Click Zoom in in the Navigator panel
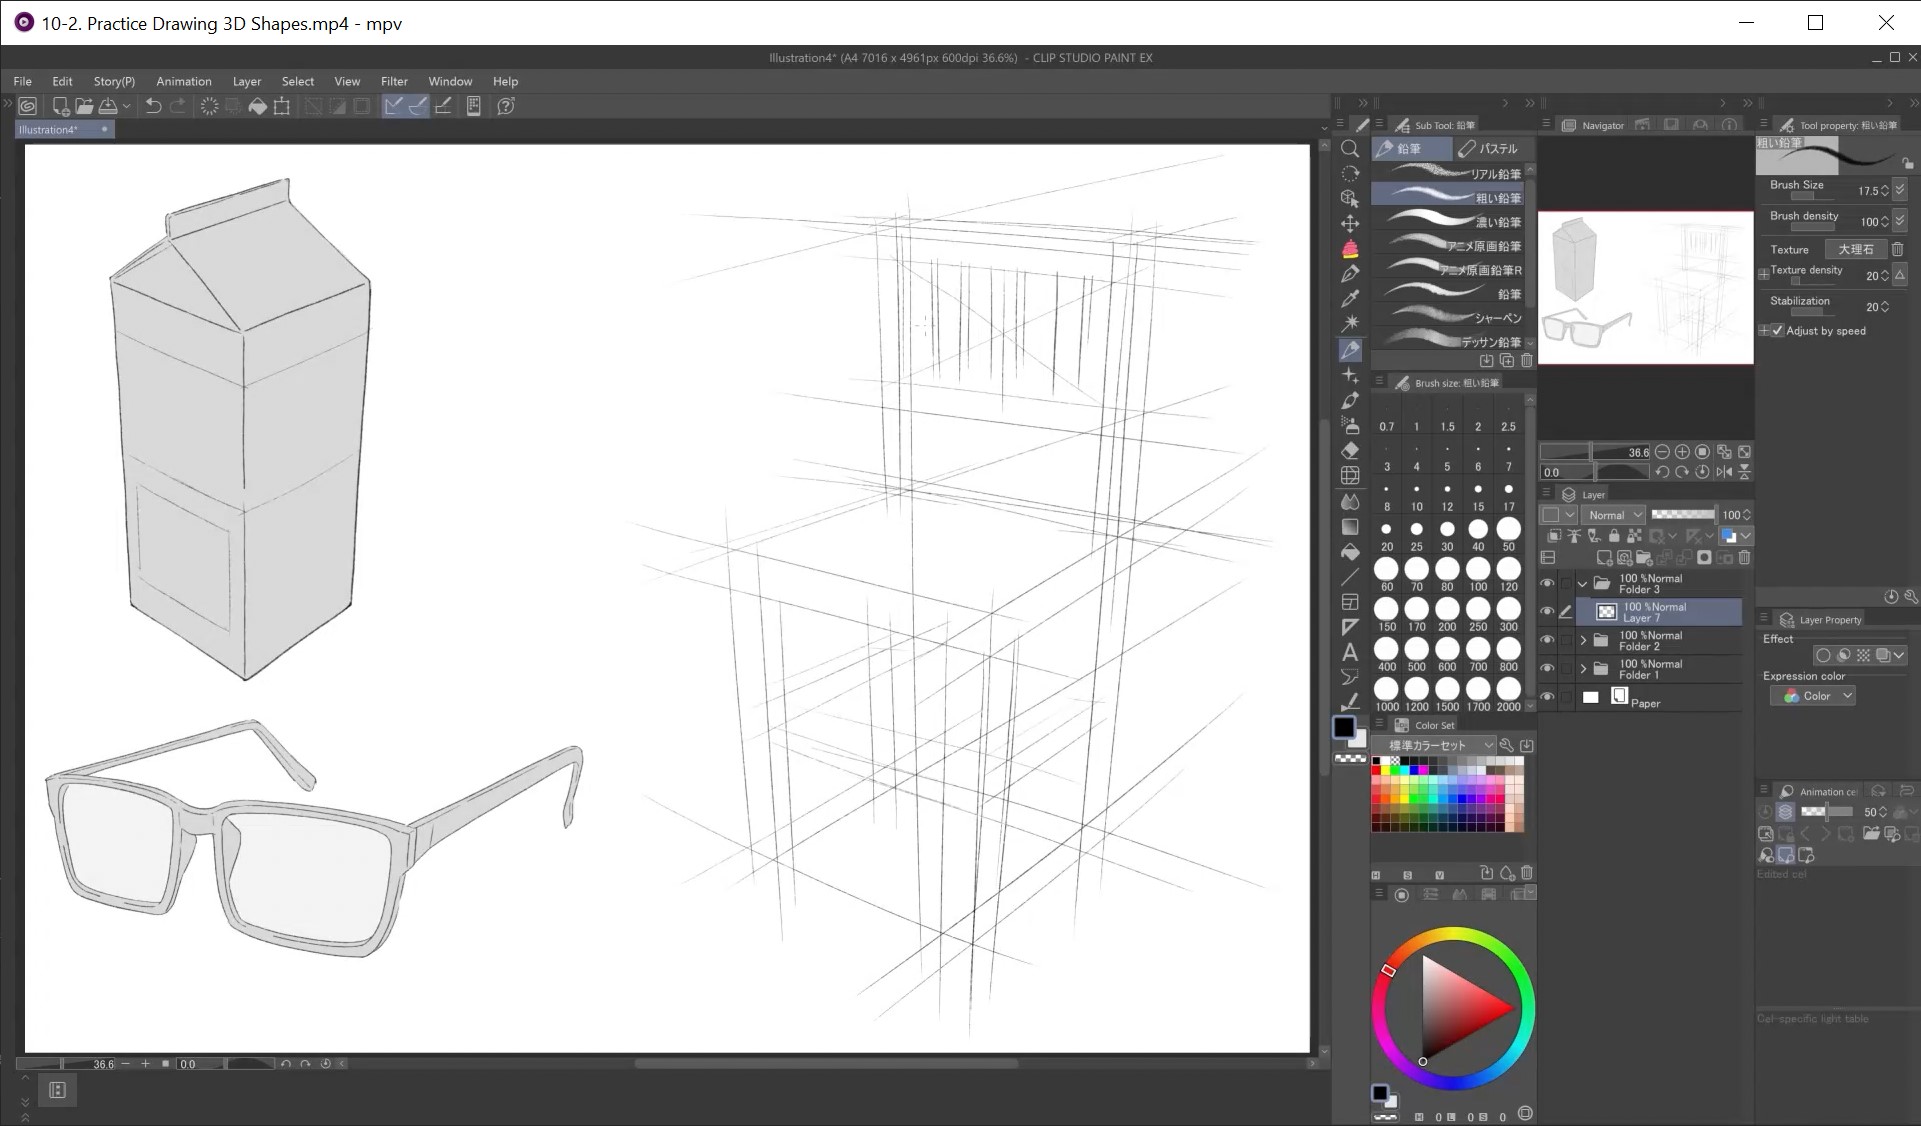1921x1126 pixels. tap(1682, 452)
